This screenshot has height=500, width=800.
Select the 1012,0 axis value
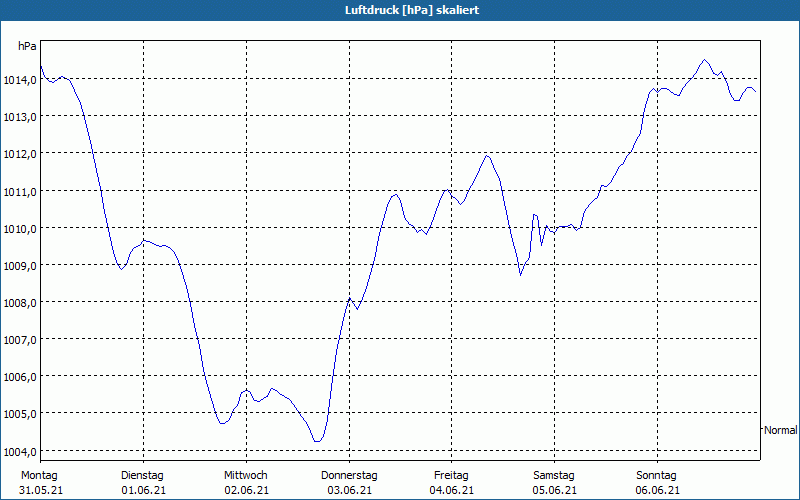point(20,154)
